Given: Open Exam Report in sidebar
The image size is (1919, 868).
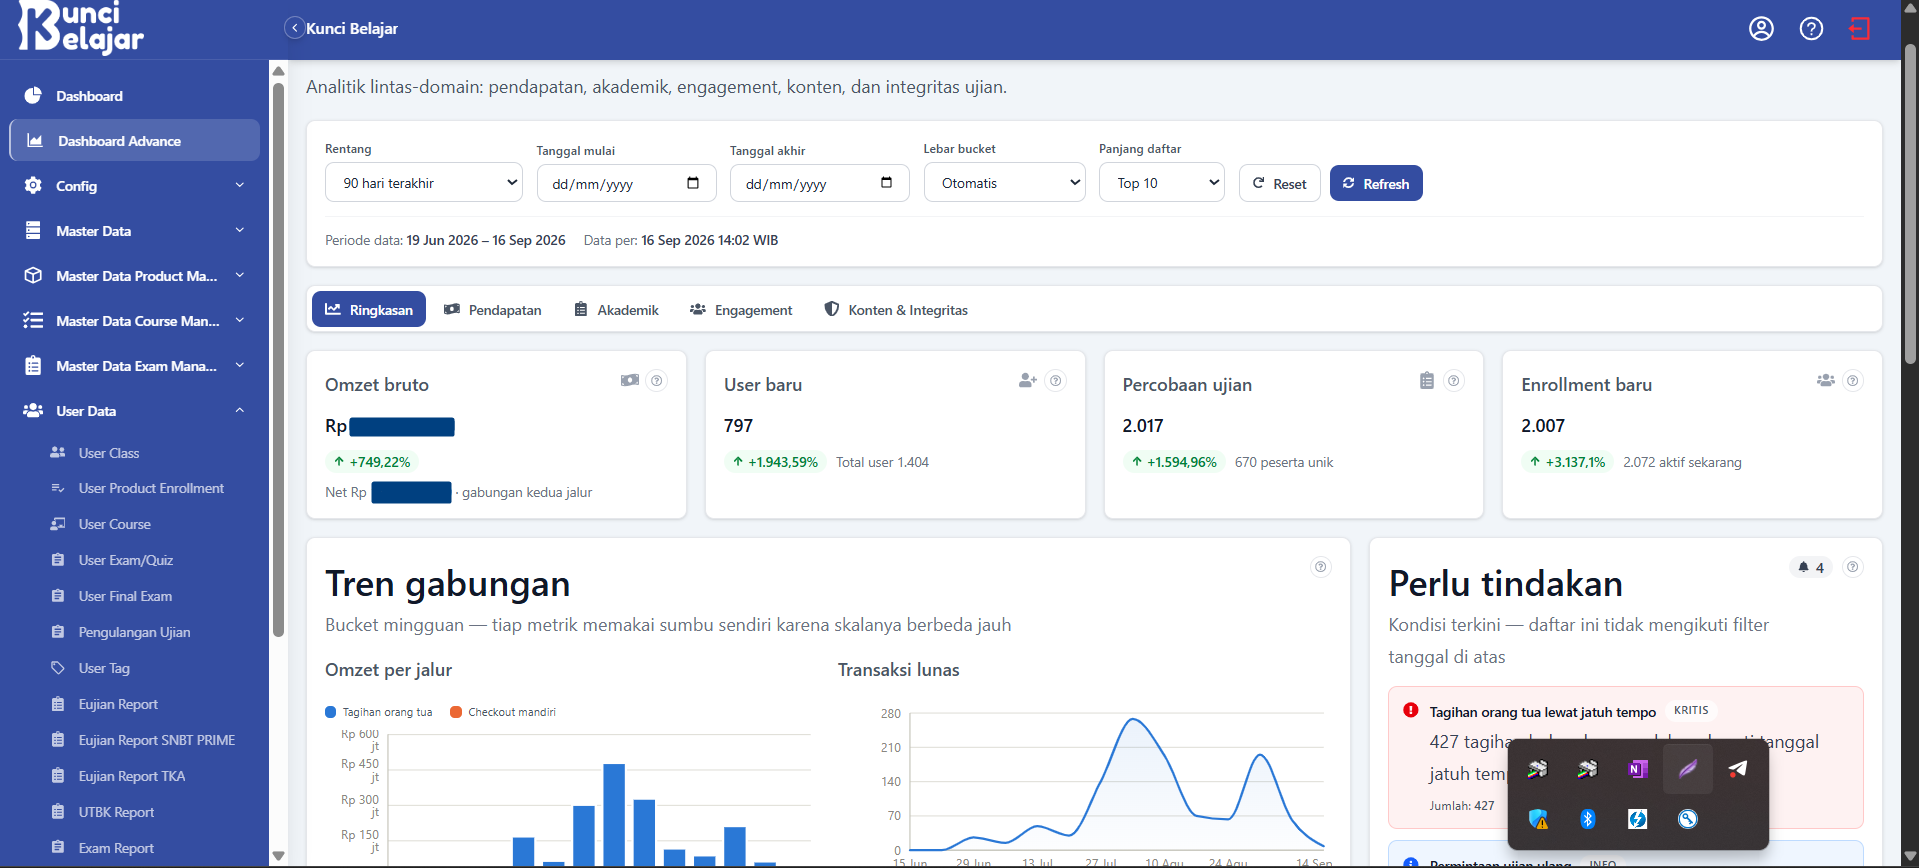Looking at the screenshot, I should click(116, 848).
